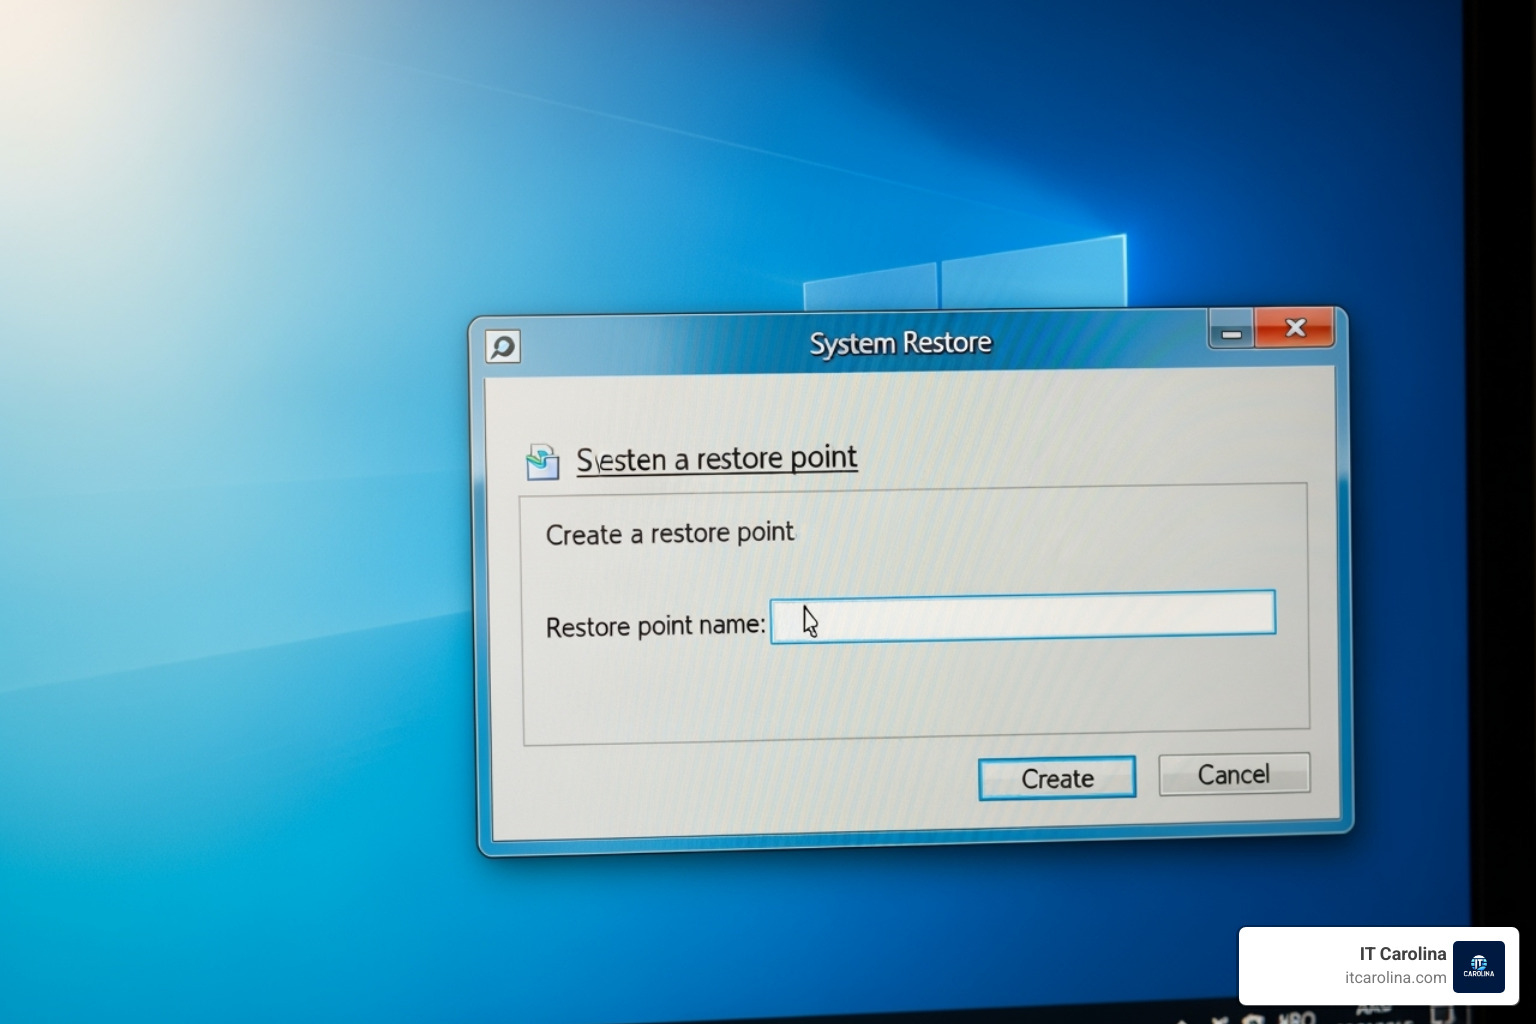The image size is (1536, 1024).
Task: Minimize the System Restore dialog
Action: (x=1231, y=332)
